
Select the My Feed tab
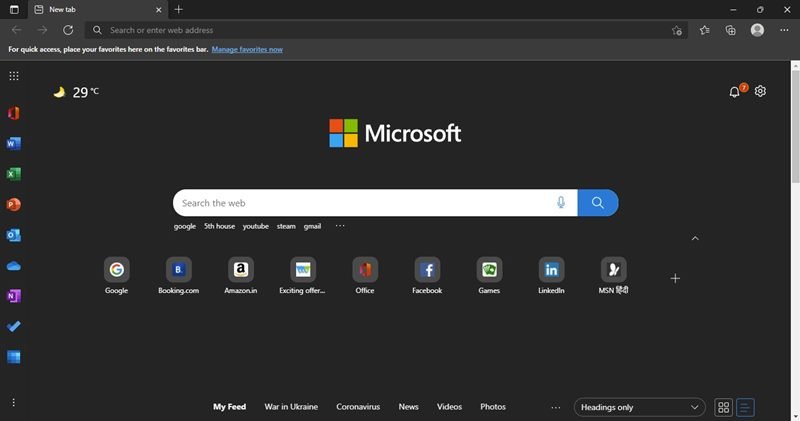click(x=230, y=407)
